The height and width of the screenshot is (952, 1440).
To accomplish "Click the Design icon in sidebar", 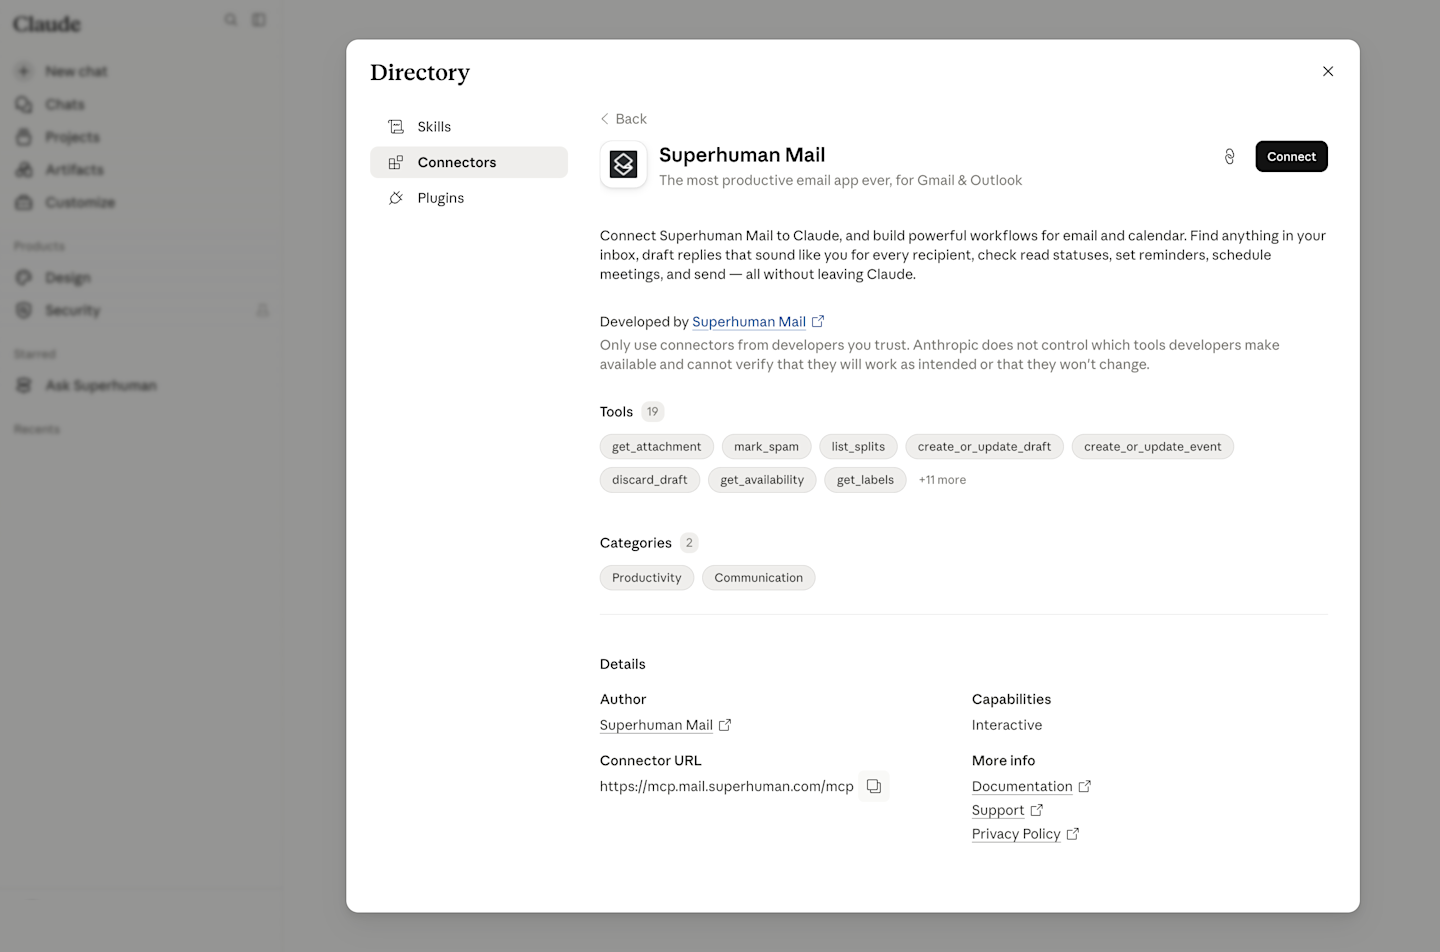I will coord(24,278).
